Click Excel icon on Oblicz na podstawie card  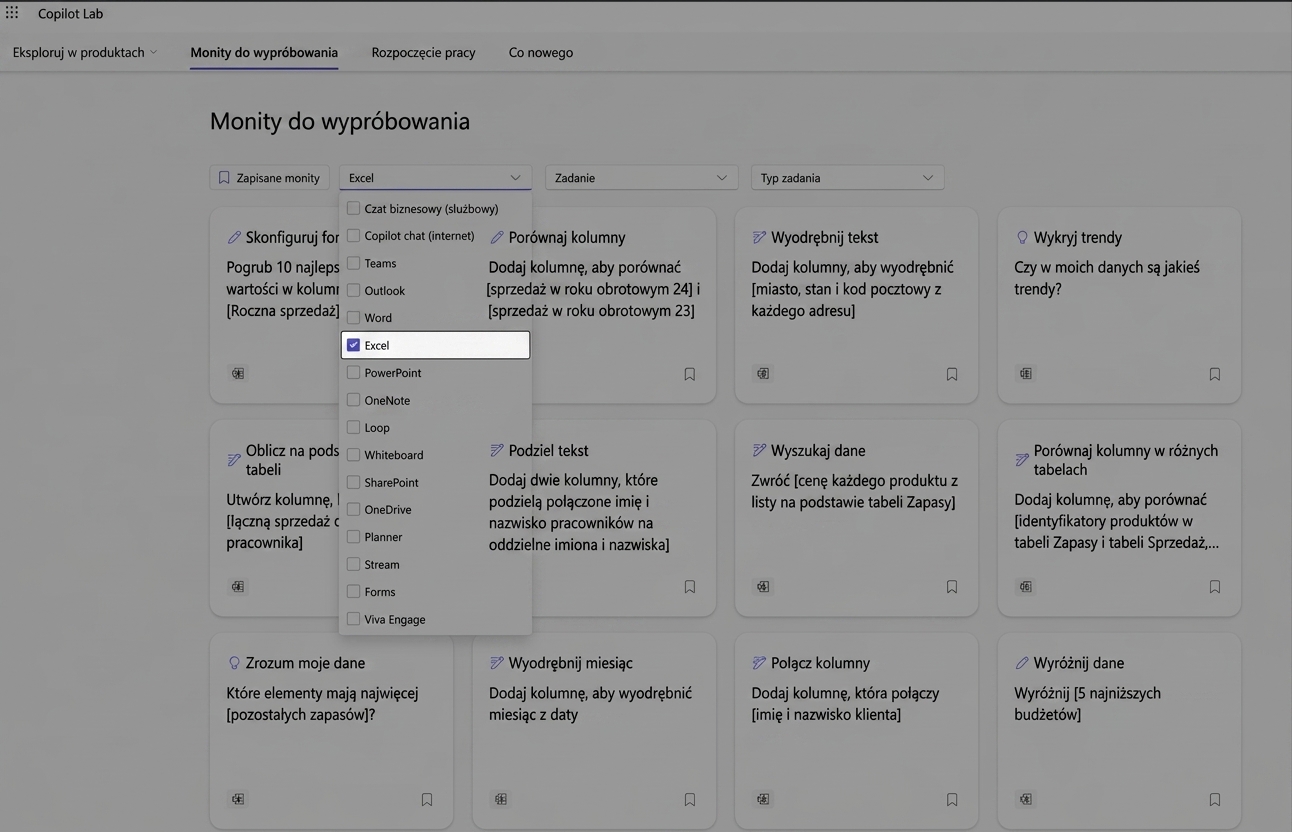pos(238,586)
